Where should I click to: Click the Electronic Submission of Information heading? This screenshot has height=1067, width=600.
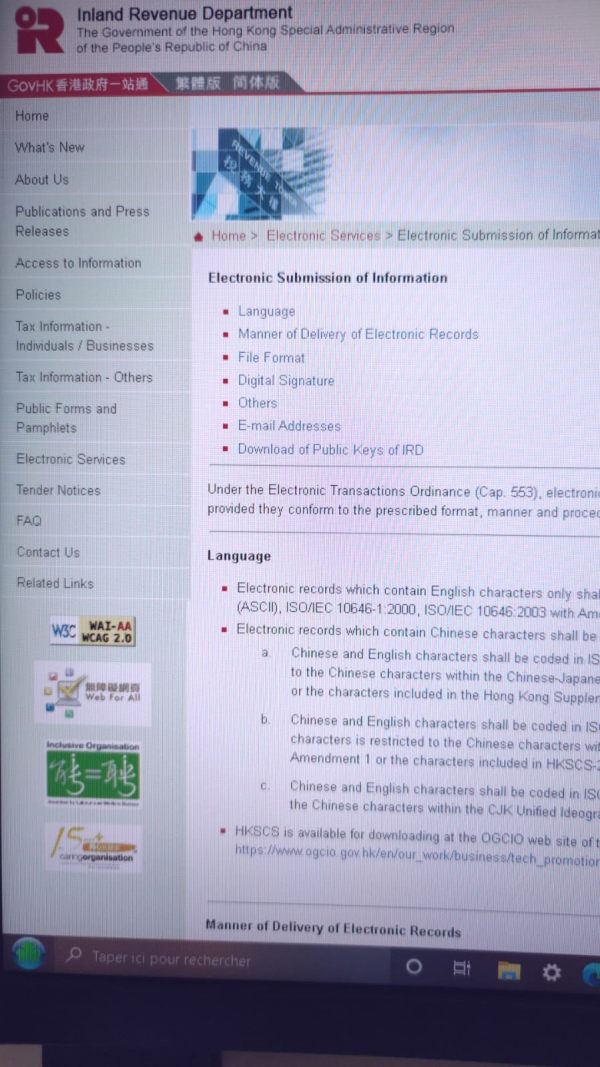pos(327,278)
